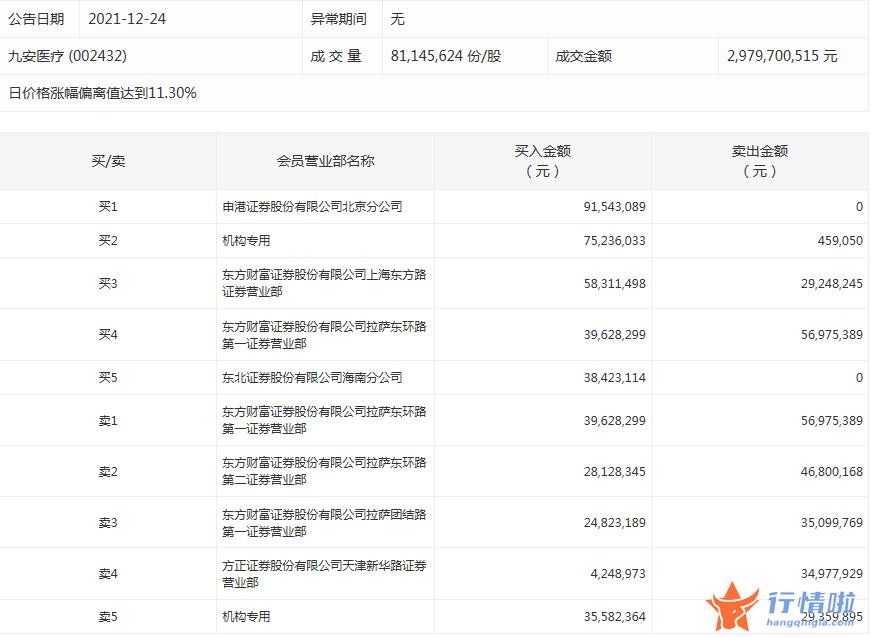Click the volume value 81,145,624 份/股

pos(445,56)
